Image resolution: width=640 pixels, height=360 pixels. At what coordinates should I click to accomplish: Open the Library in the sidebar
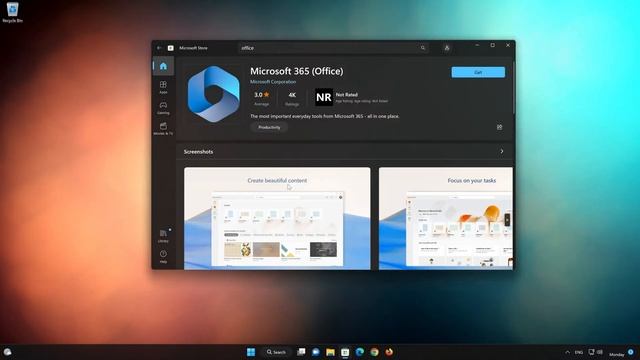163,236
